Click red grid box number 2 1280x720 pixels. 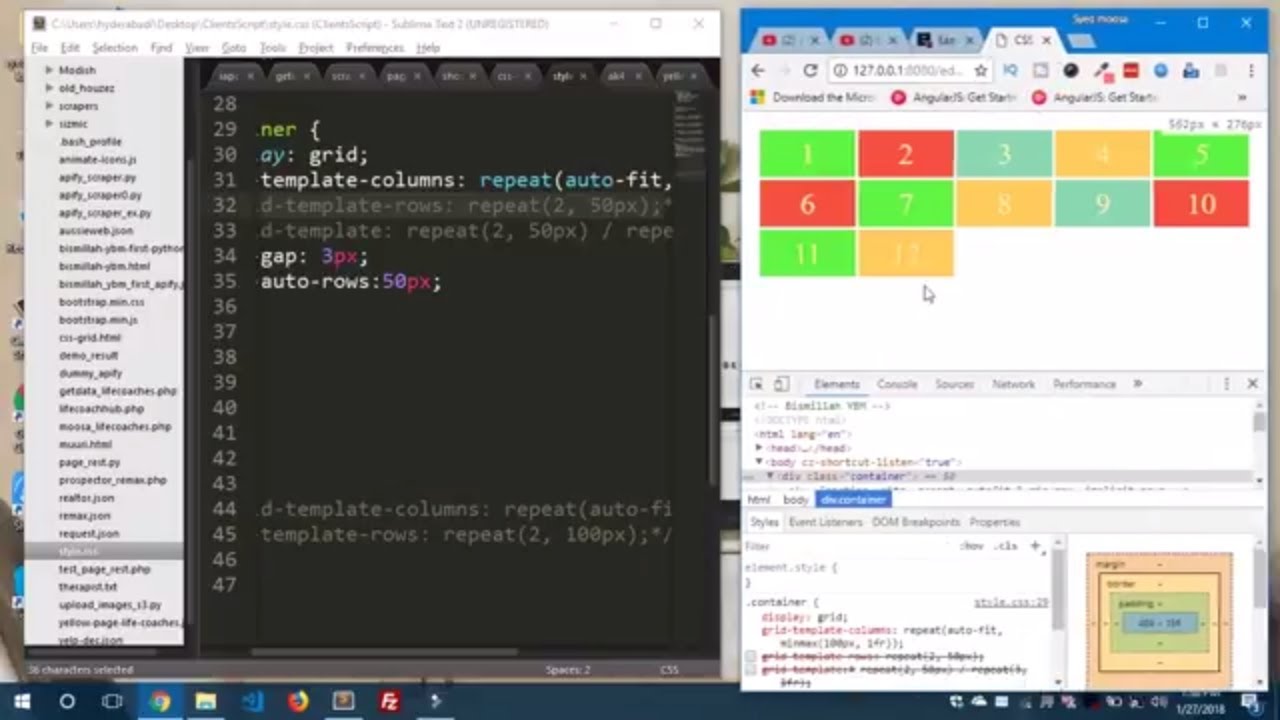[905, 154]
